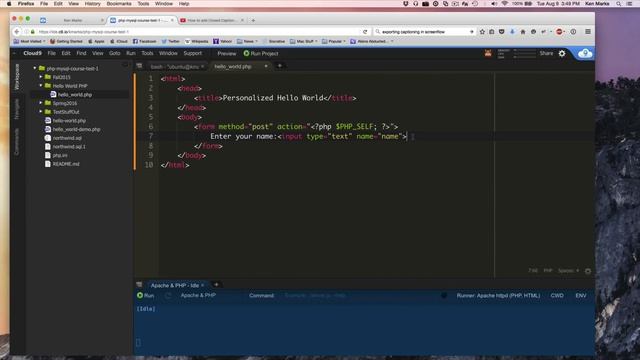Click the bookmarks list icon in Firefox toolbar
Viewport: 640px width, 360px height.
[492, 31]
